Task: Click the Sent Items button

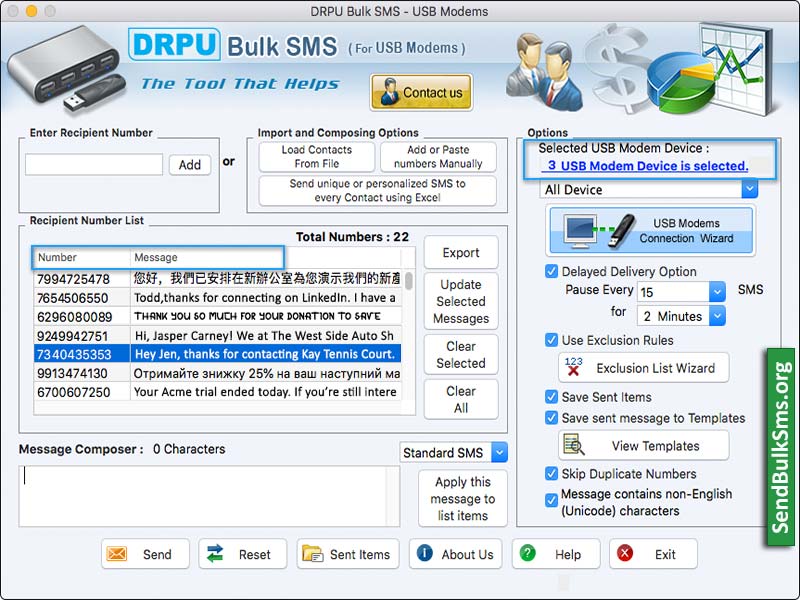Action: point(347,553)
